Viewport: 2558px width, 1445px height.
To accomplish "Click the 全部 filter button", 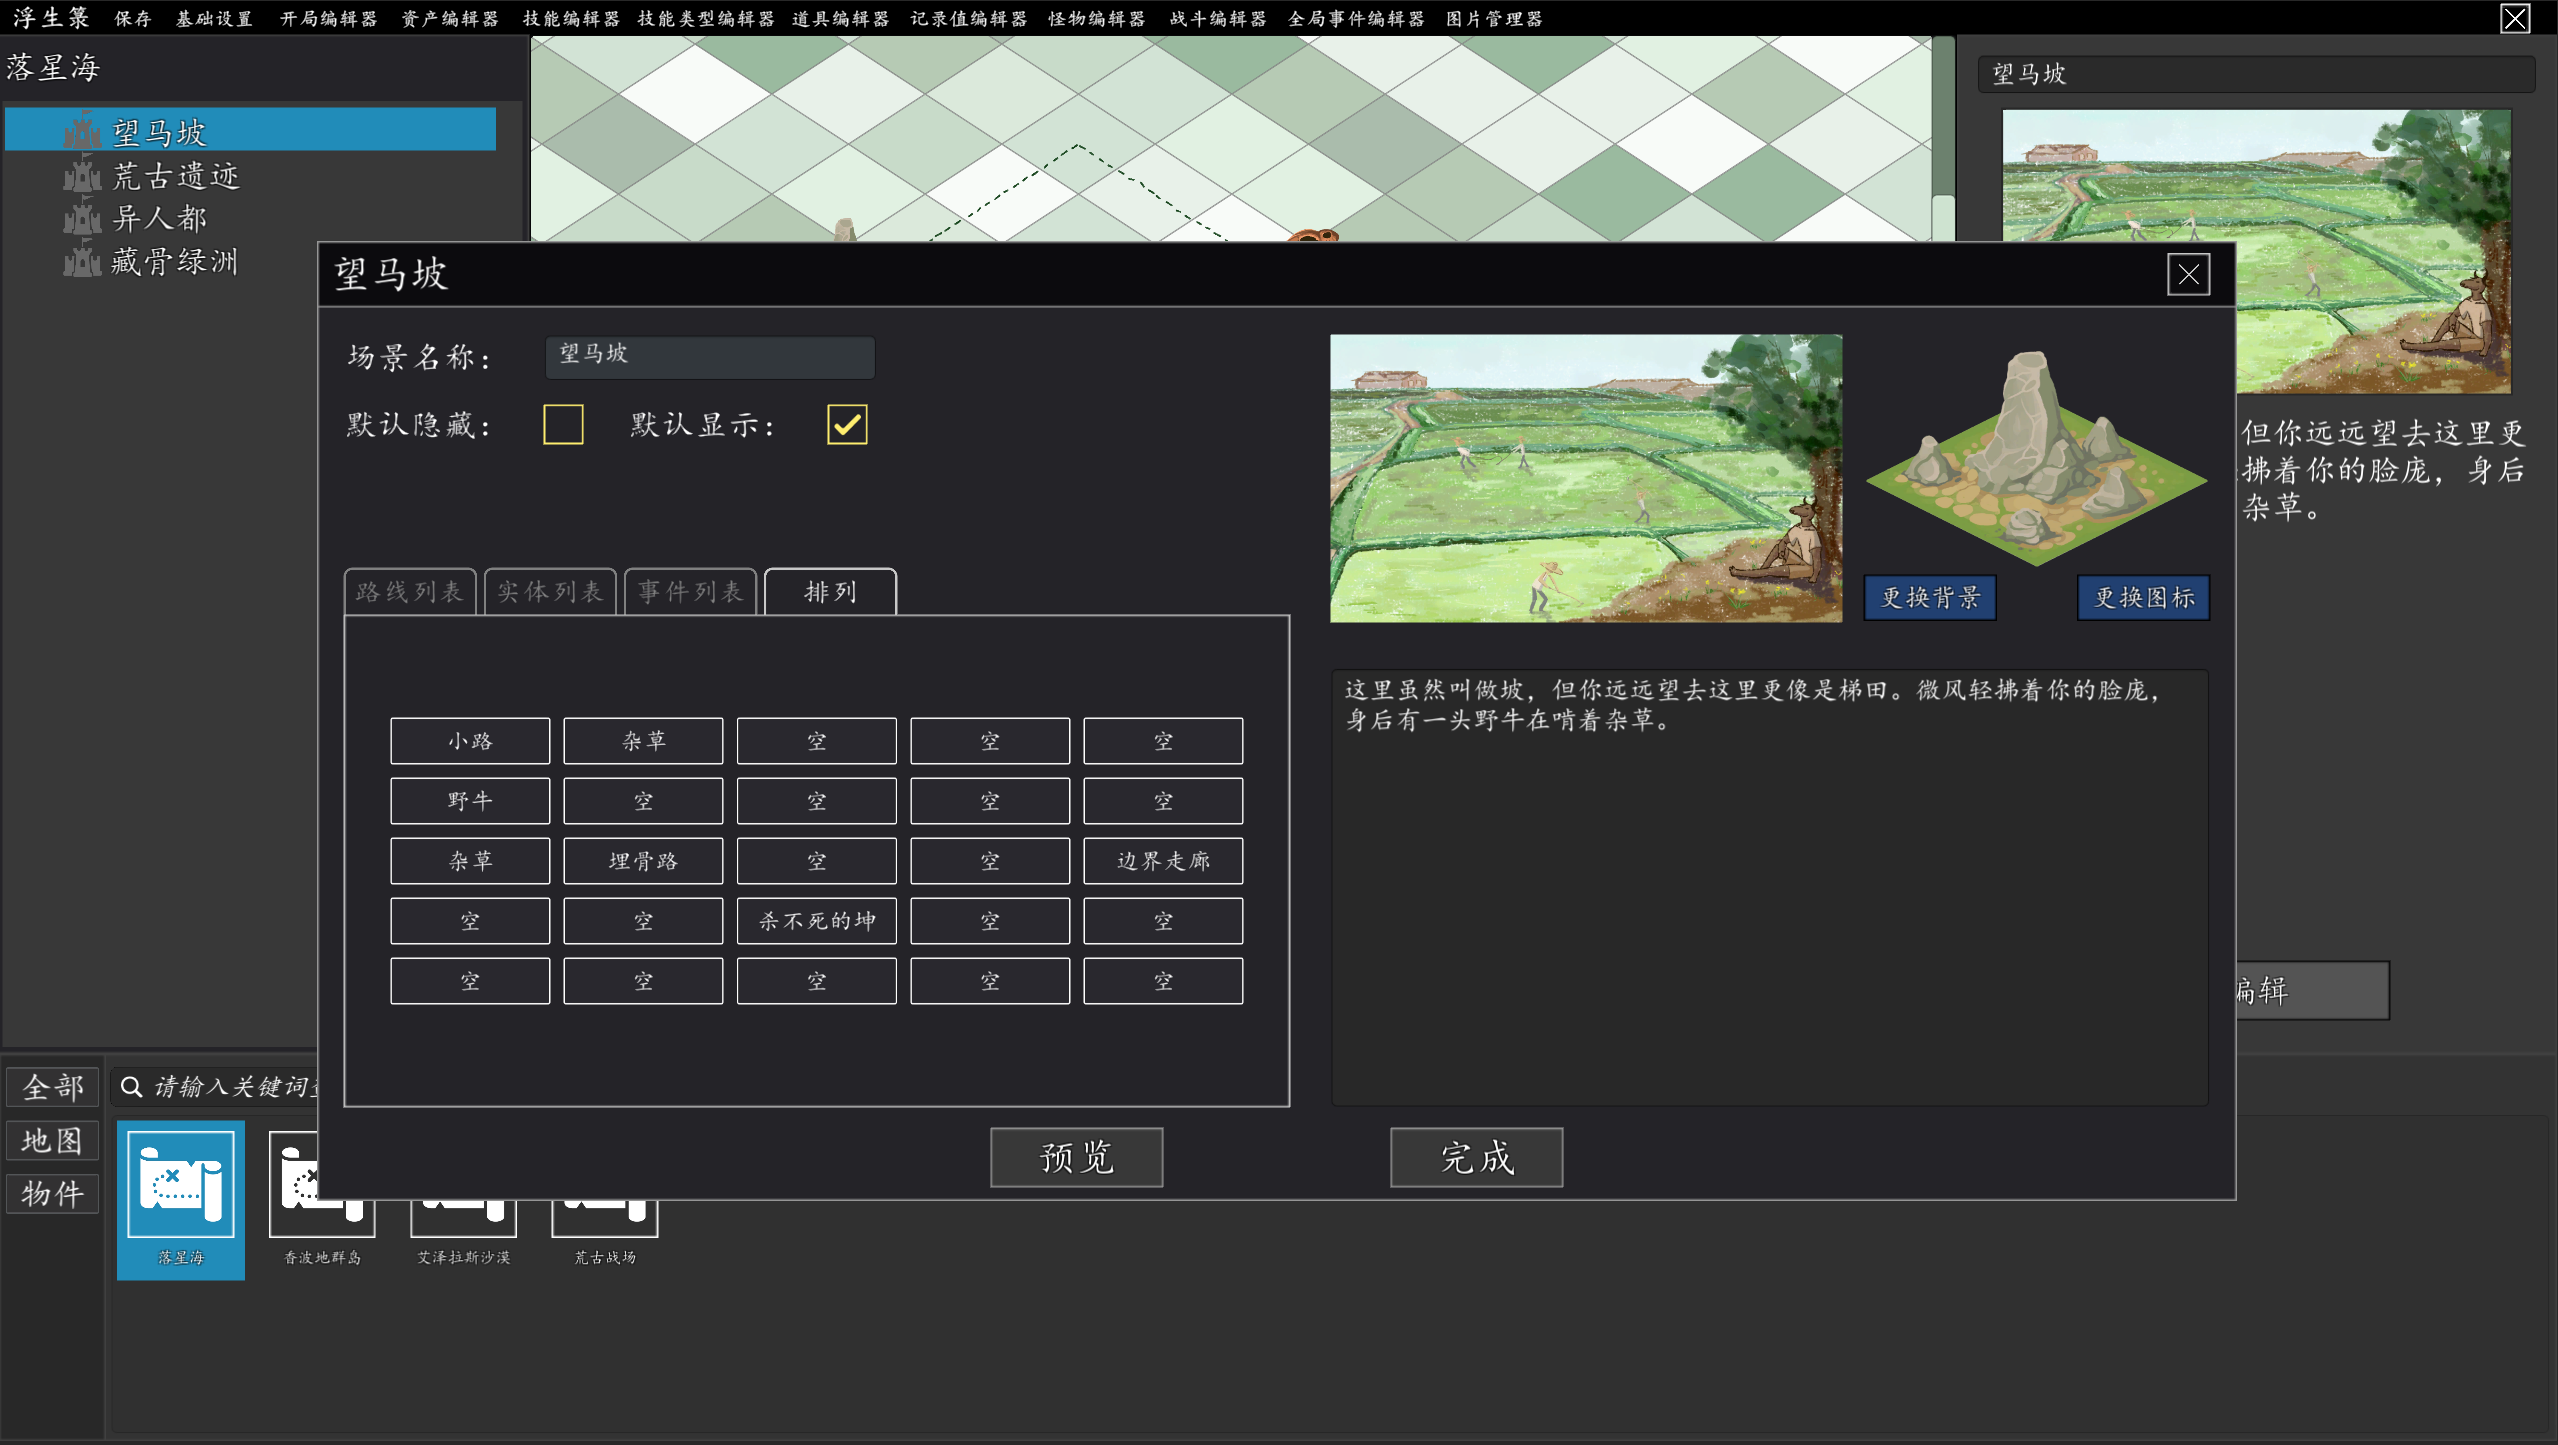I will [53, 1087].
